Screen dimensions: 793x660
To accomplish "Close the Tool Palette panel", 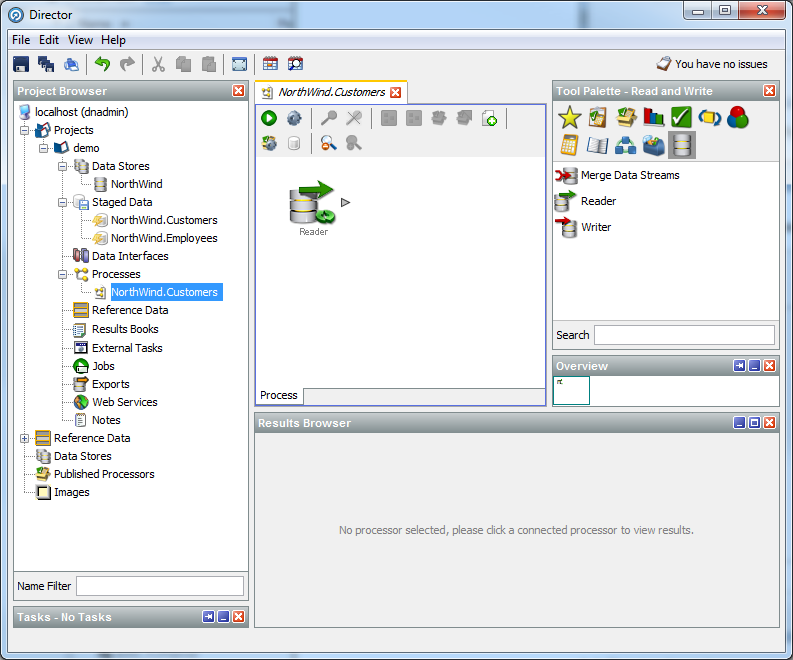I will coord(769,91).
